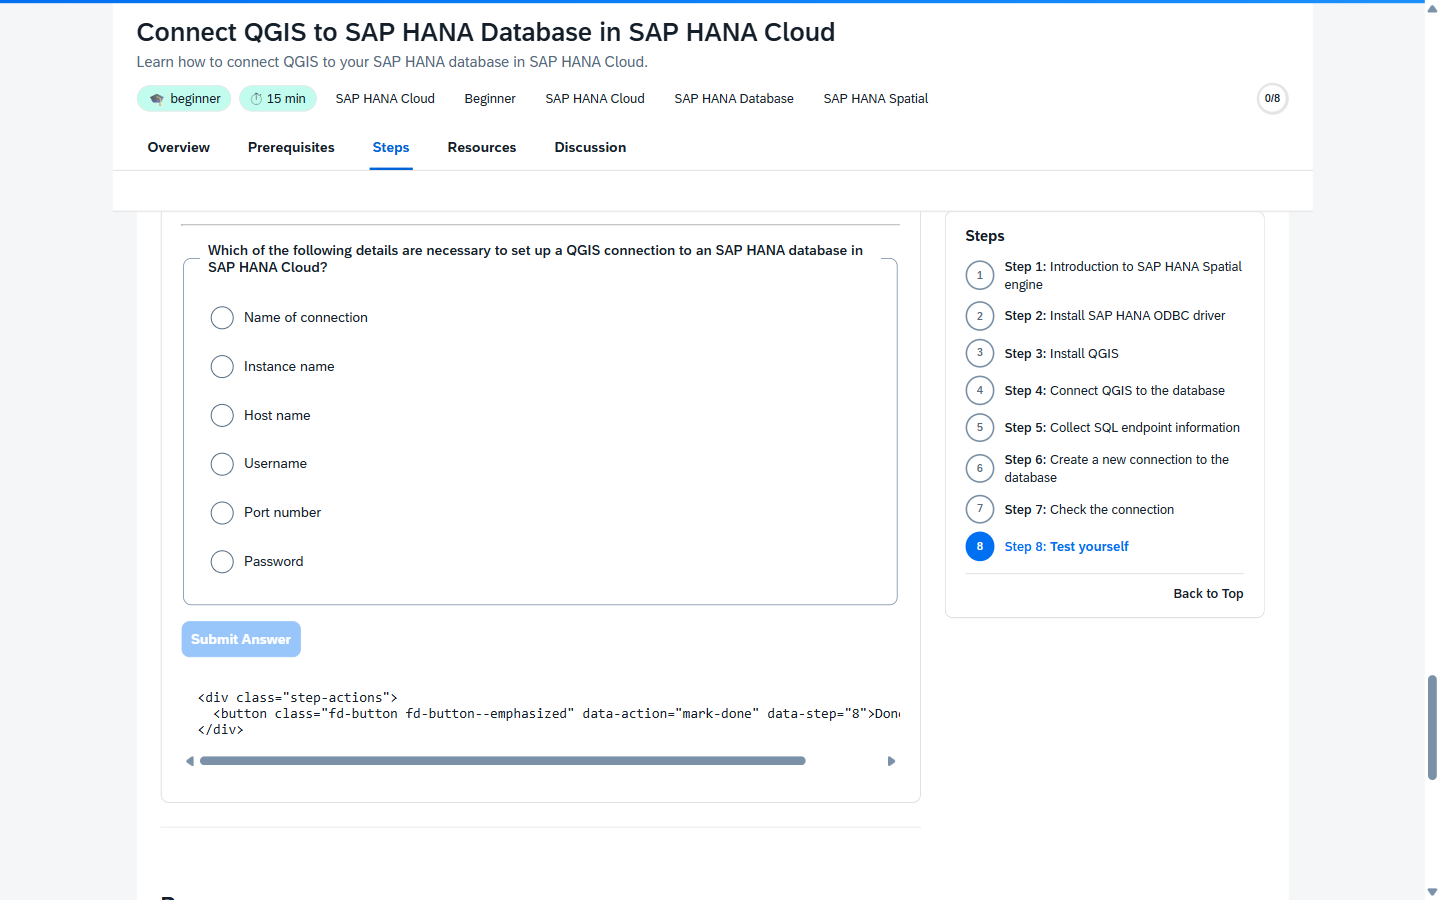Select the Host name option
Image resolution: width=1440 pixels, height=900 pixels.
222,415
